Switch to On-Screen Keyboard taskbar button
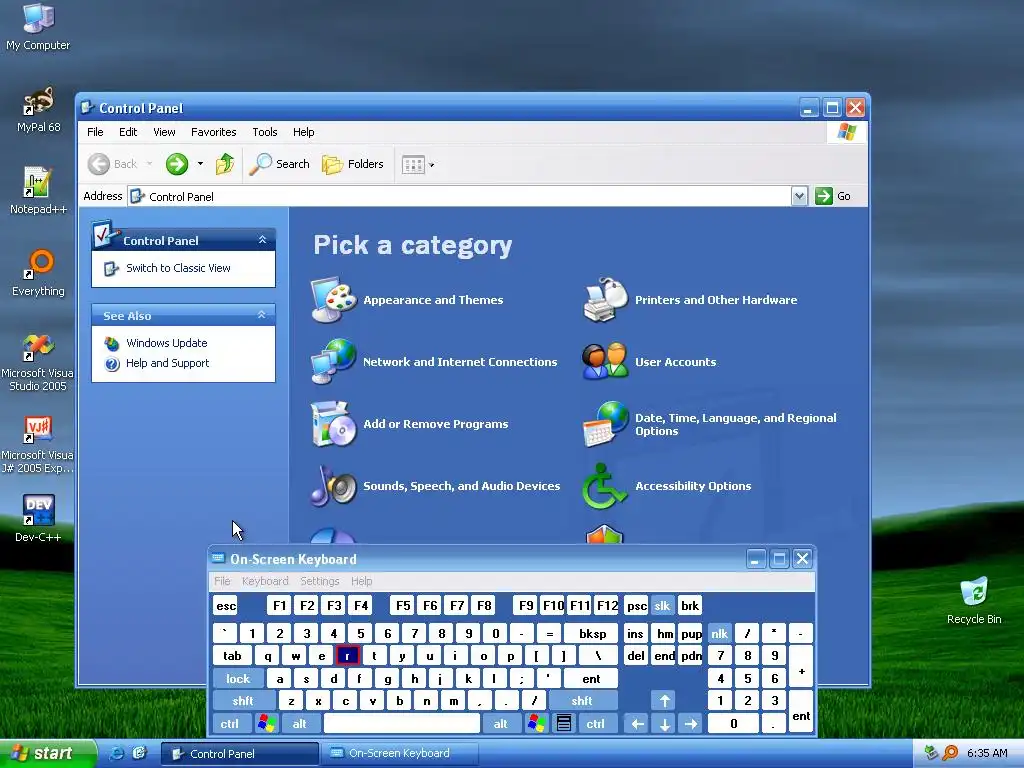 [400, 753]
